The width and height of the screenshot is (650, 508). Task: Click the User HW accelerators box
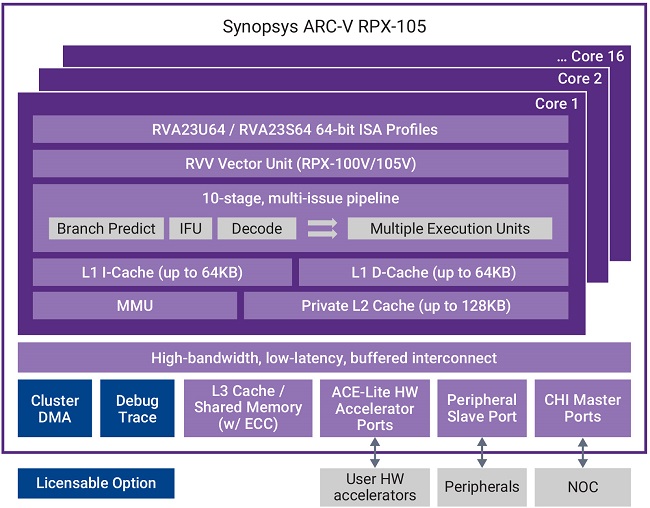[375, 487]
